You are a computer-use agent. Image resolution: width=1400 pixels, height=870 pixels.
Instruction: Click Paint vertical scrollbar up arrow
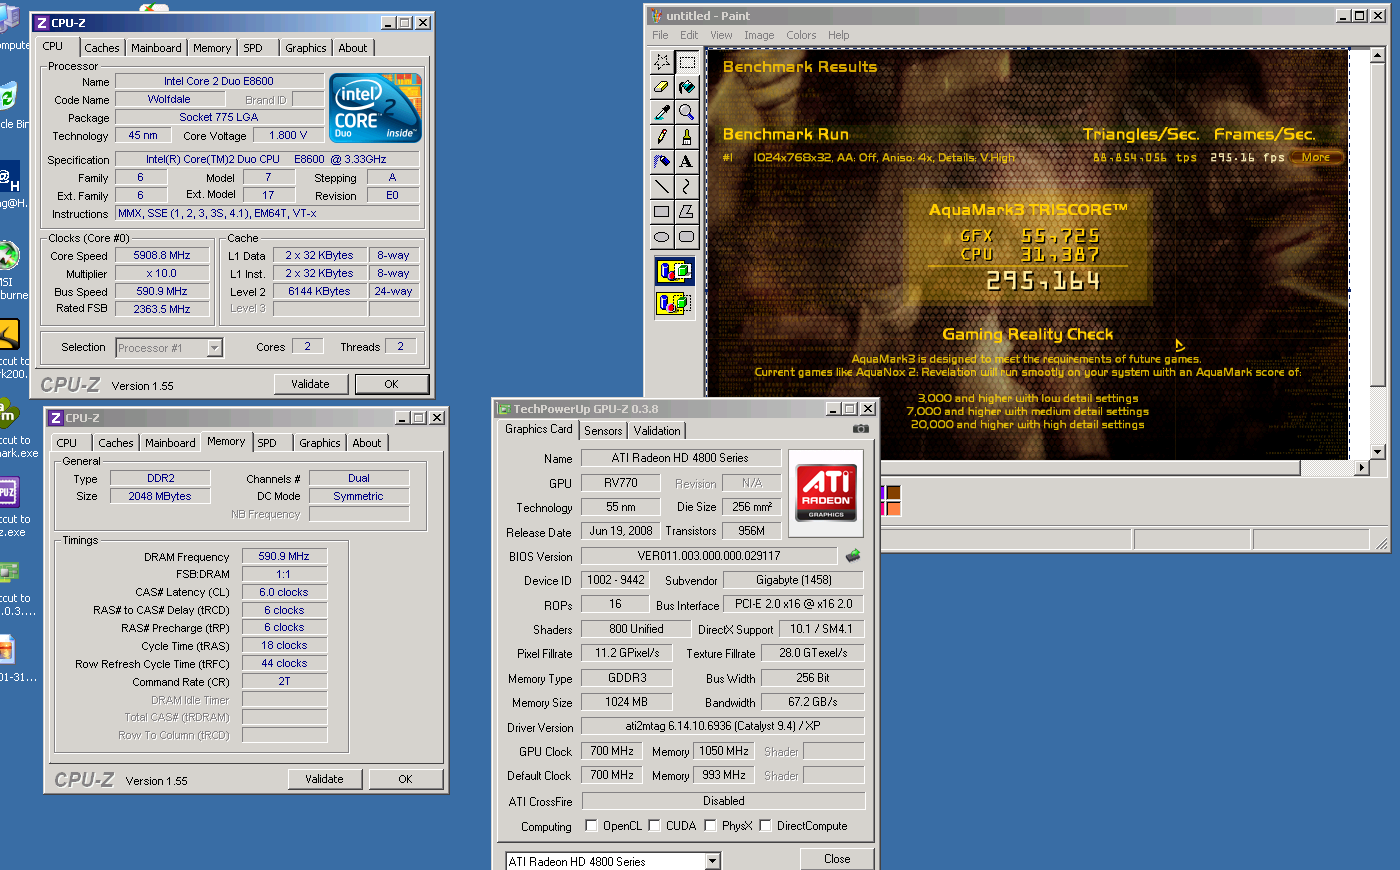1378,56
